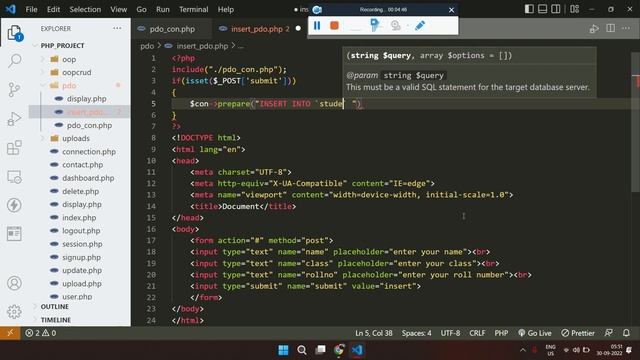Open Remote Explorer view in activity bar
This screenshot has height=360, width=640.
coord(15,177)
